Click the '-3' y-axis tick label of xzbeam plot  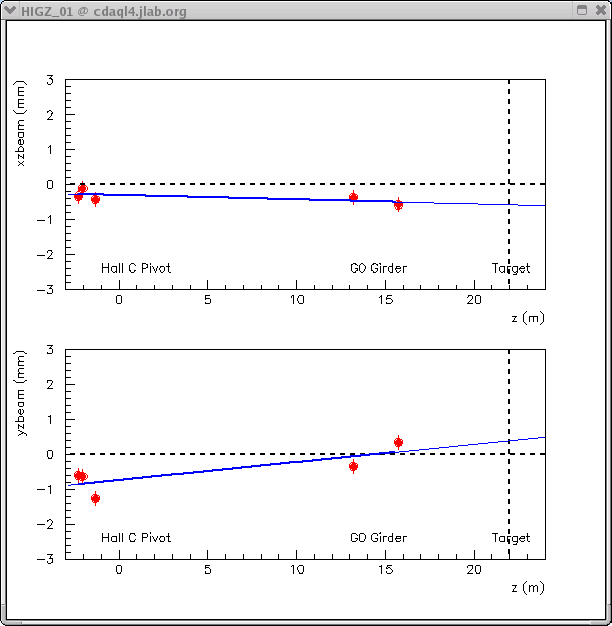pyautogui.click(x=45, y=289)
